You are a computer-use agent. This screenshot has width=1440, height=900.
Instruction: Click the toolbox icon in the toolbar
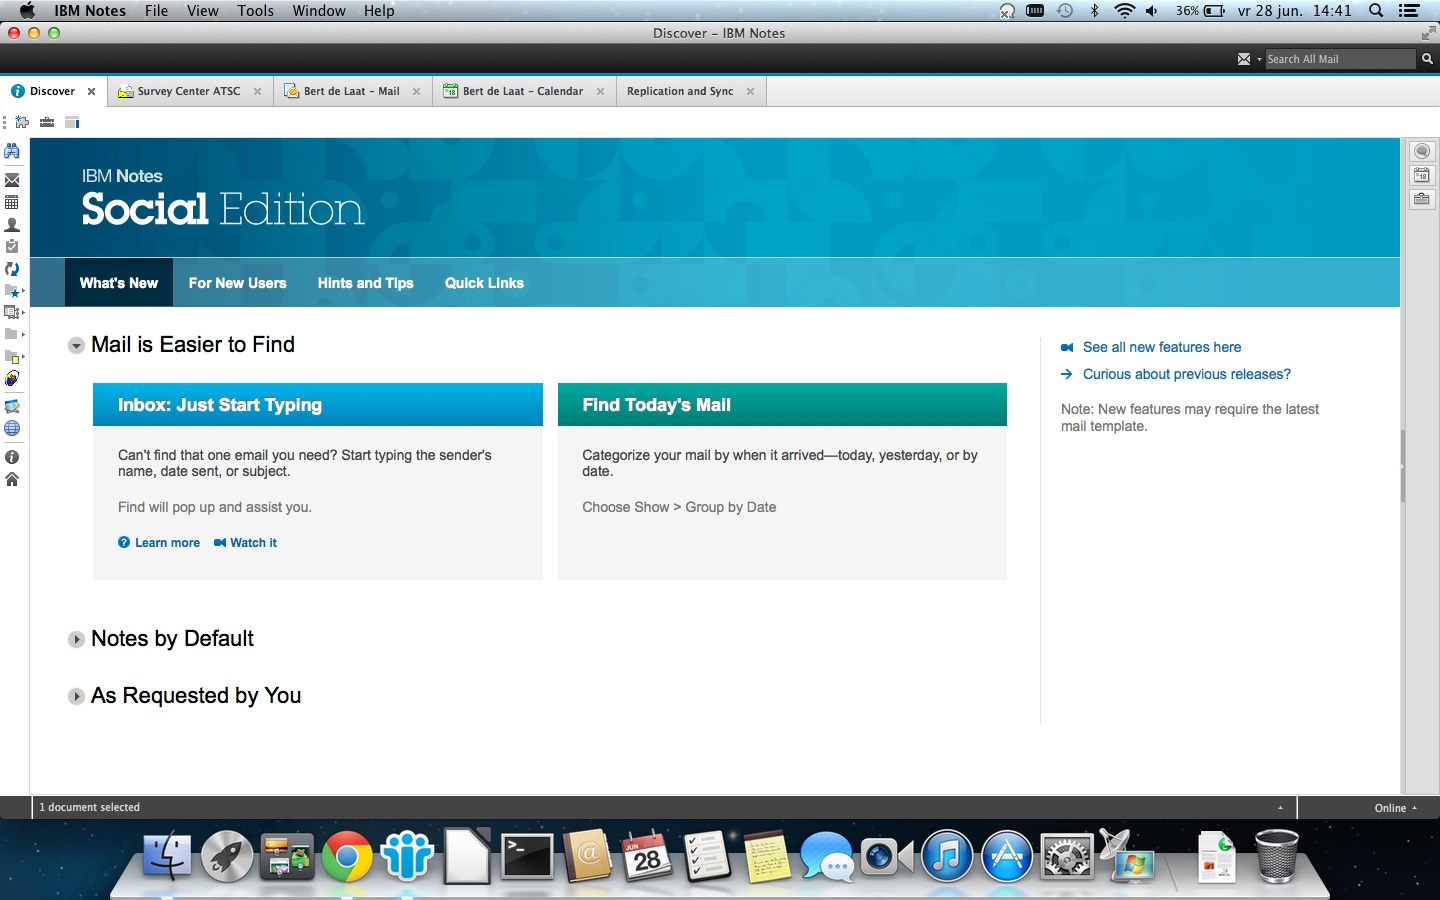(47, 122)
